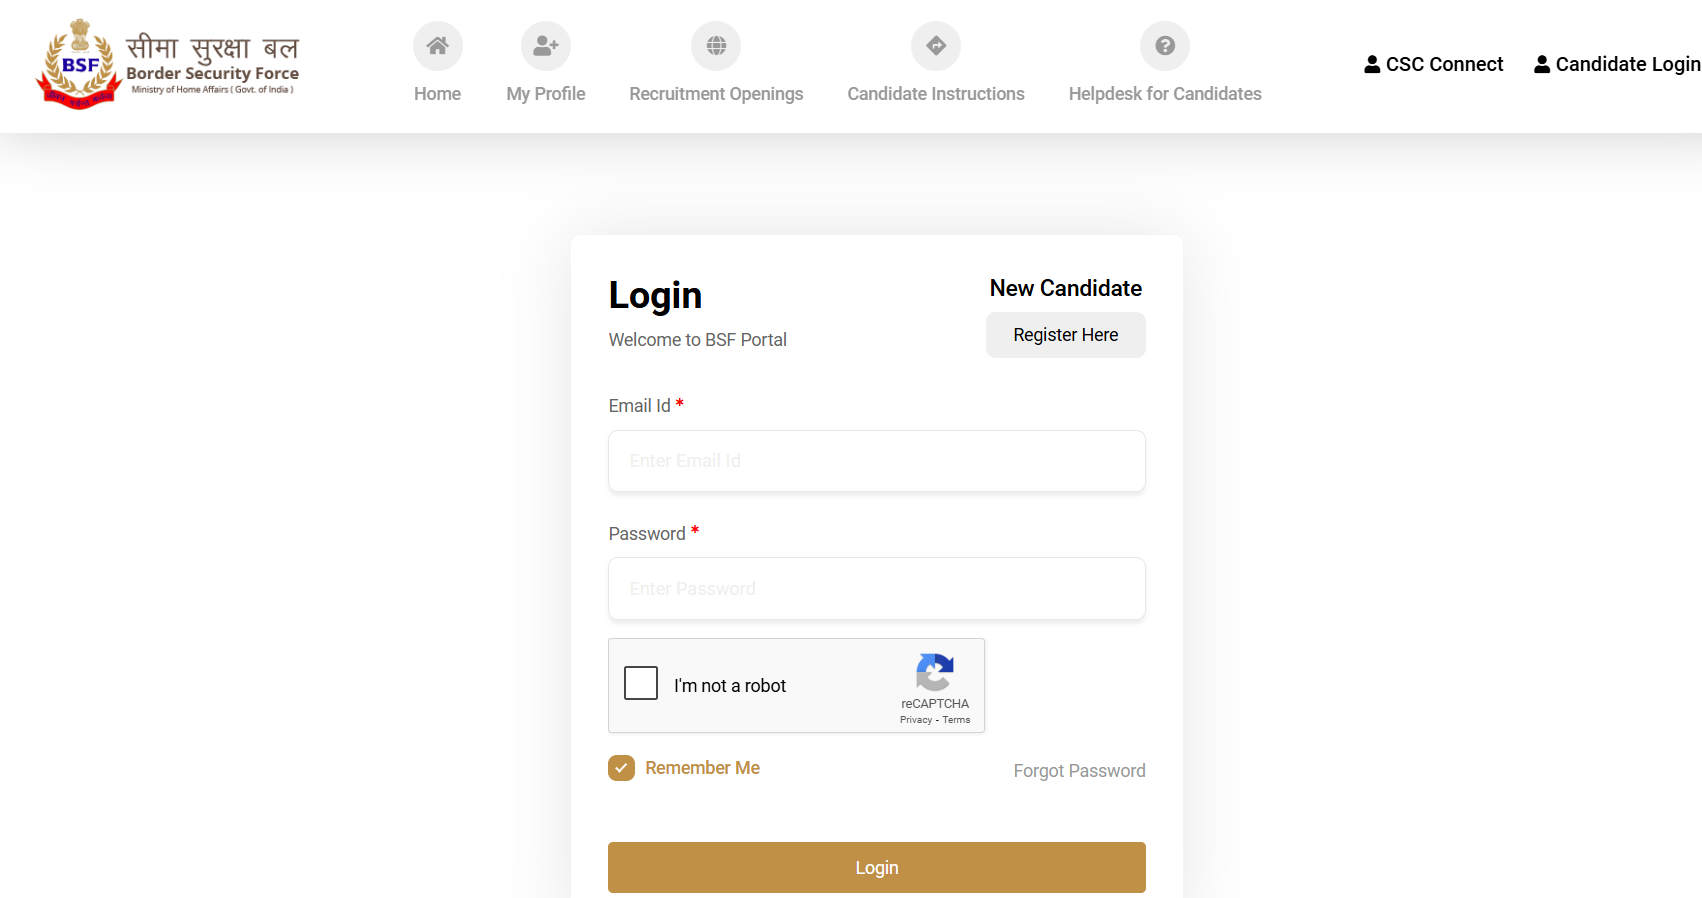Click the person icon beside CSC Connect
This screenshot has height=898, width=1702.
coord(1372,64)
